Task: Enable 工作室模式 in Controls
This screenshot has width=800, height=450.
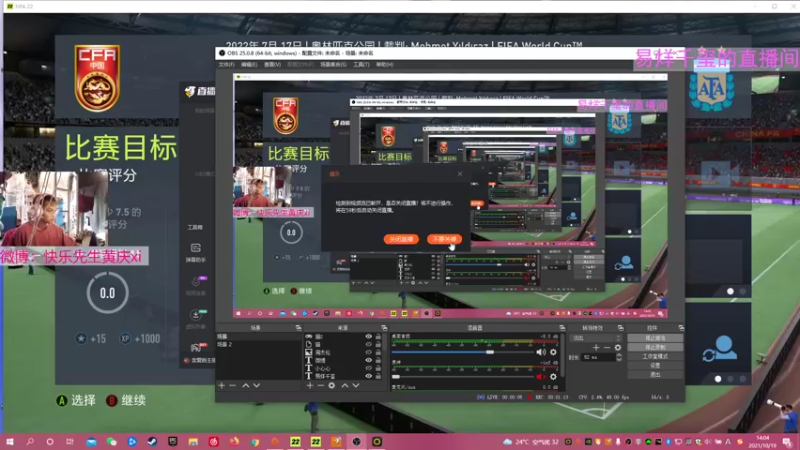Action: (x=655, y=356)
